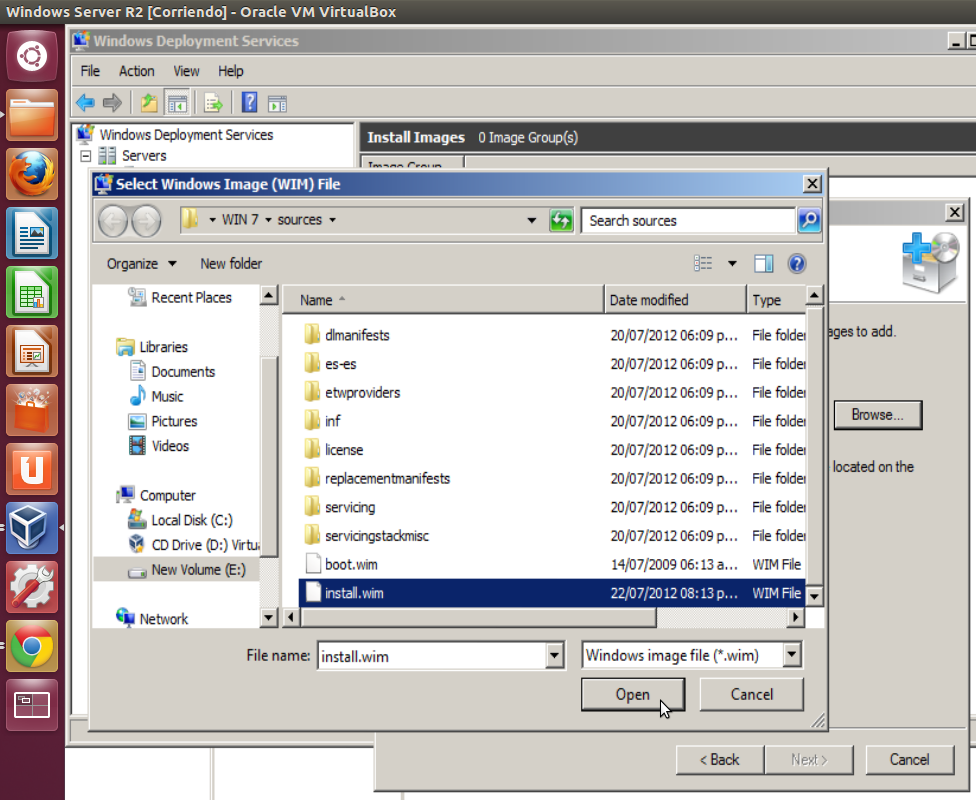Open Ubuntu Software Center in the dock

click(x=32, y=410)
